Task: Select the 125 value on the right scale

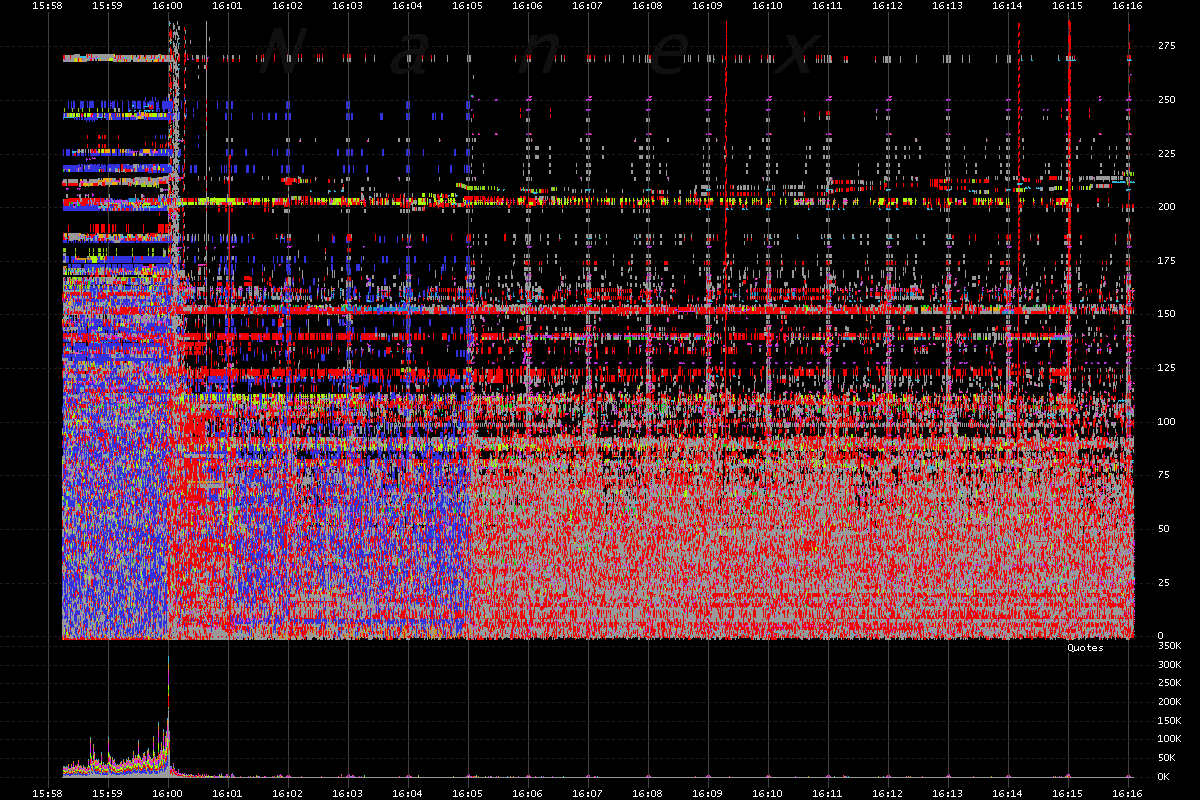Action: [1166, 368]
